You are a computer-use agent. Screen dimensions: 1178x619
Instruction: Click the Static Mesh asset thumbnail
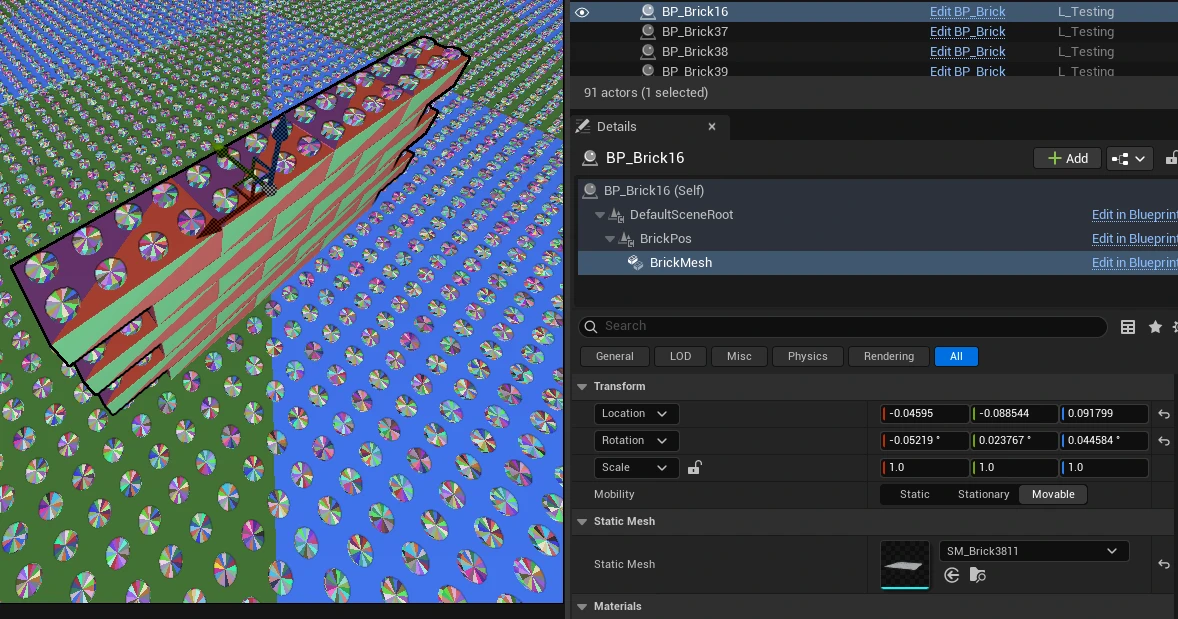click(905, 565)
